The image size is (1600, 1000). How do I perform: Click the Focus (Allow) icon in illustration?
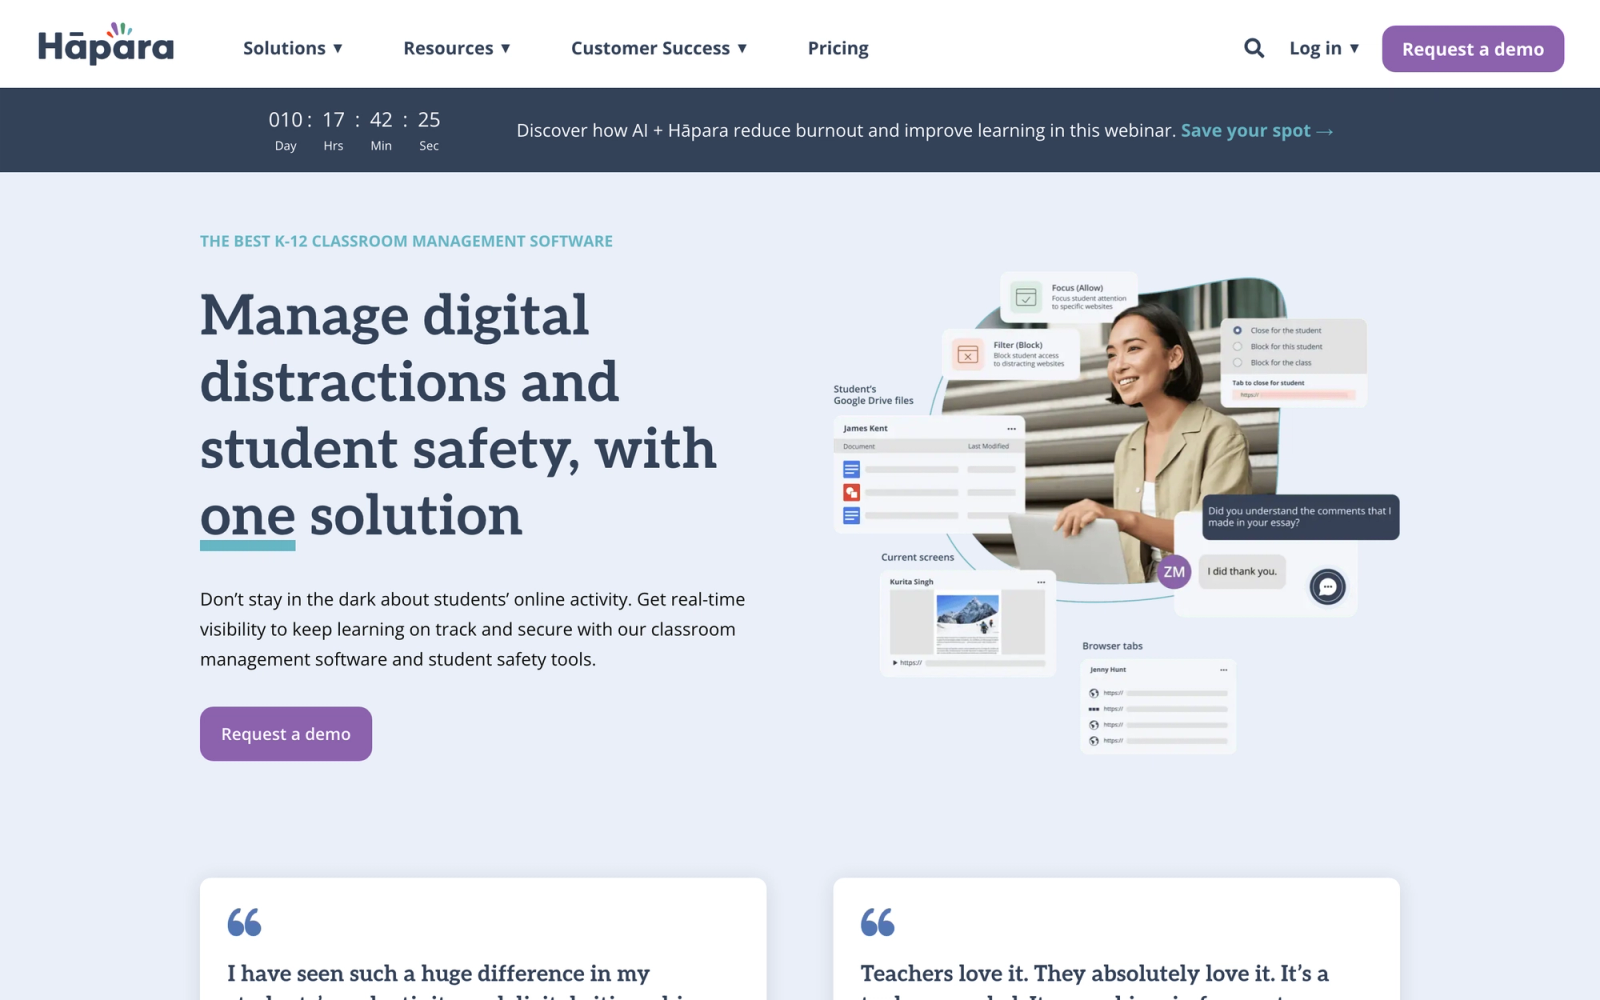click(x=1026, y=297)
